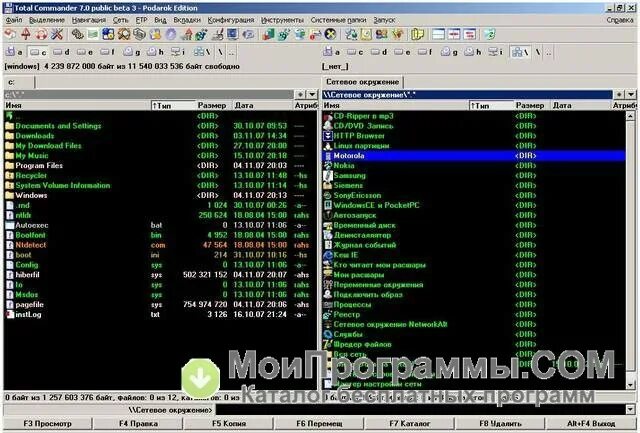Click the red headphones toolbar icon
Screen dimensions: 640x433
pos(41,35)
